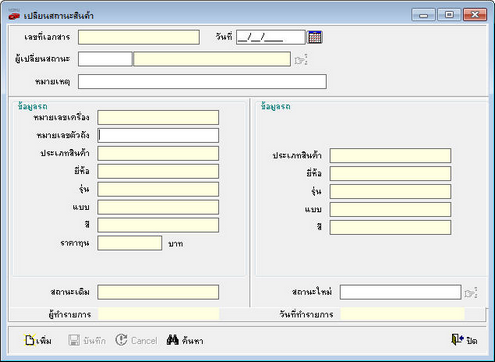Focus right panel ประเภทสินค้า field
Screen dimensions: 495x362
coord(390,156)
